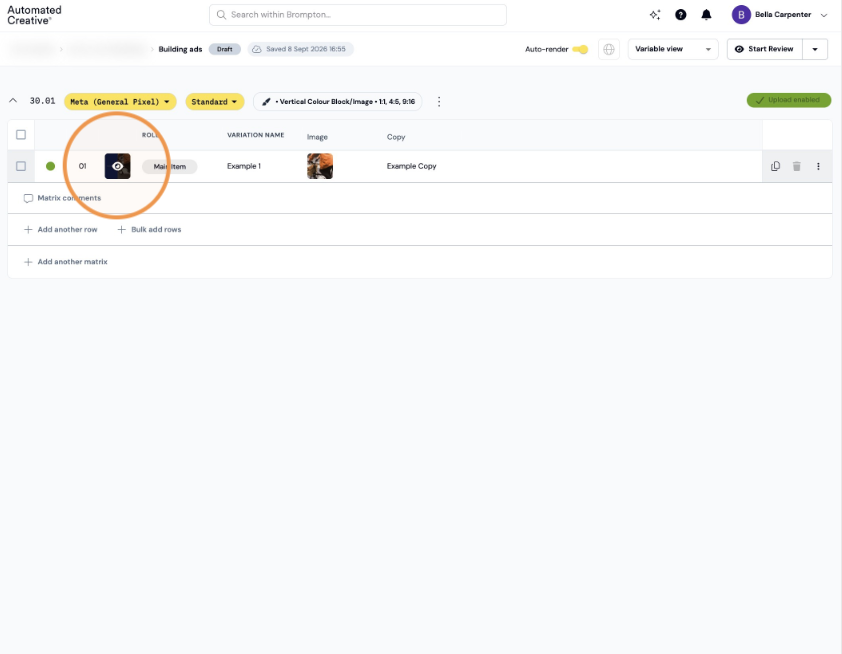Image resolution: width=842 pixels, height=654 pixels.
Task: Click the plus icon beside Bulk add rows
Action: (x=121, y=230)
